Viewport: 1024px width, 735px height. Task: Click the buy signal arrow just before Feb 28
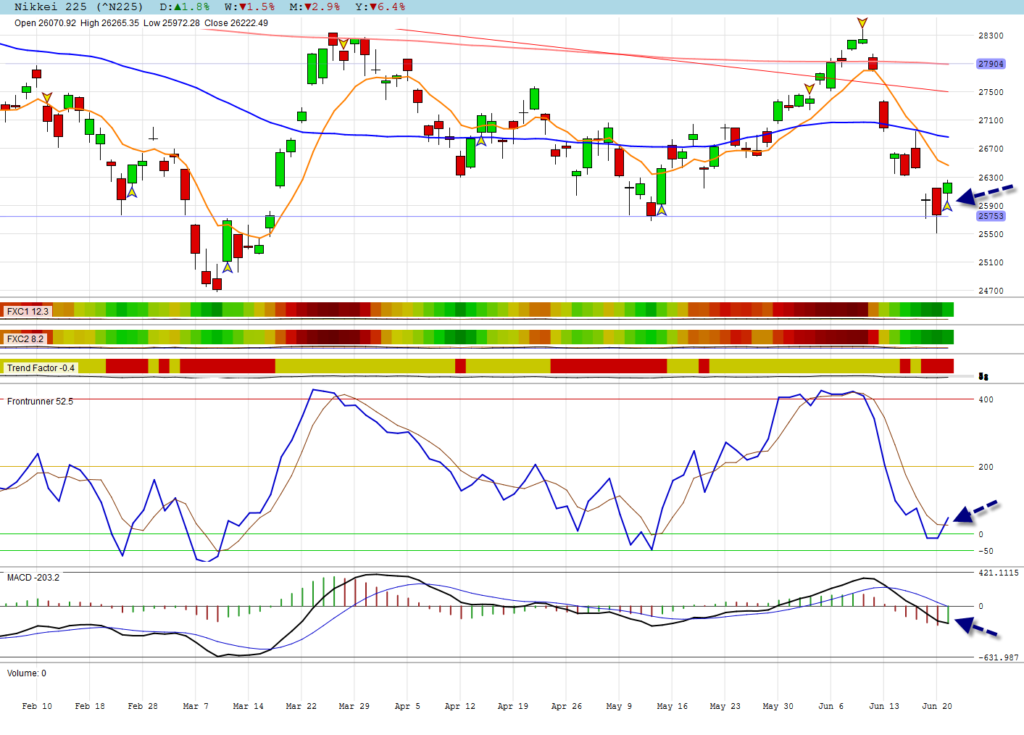(x=132, y=192)
